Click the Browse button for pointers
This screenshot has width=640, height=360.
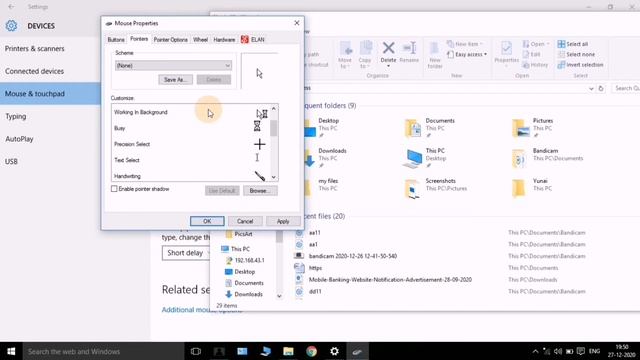260,191
